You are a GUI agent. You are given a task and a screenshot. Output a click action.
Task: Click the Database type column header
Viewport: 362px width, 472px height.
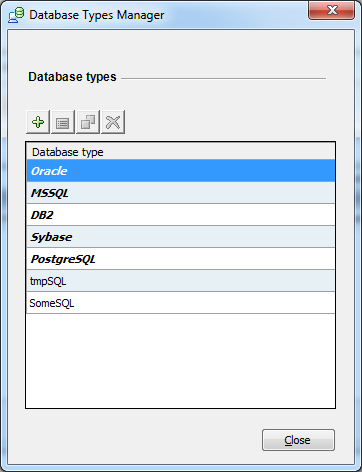pos(181,152)
